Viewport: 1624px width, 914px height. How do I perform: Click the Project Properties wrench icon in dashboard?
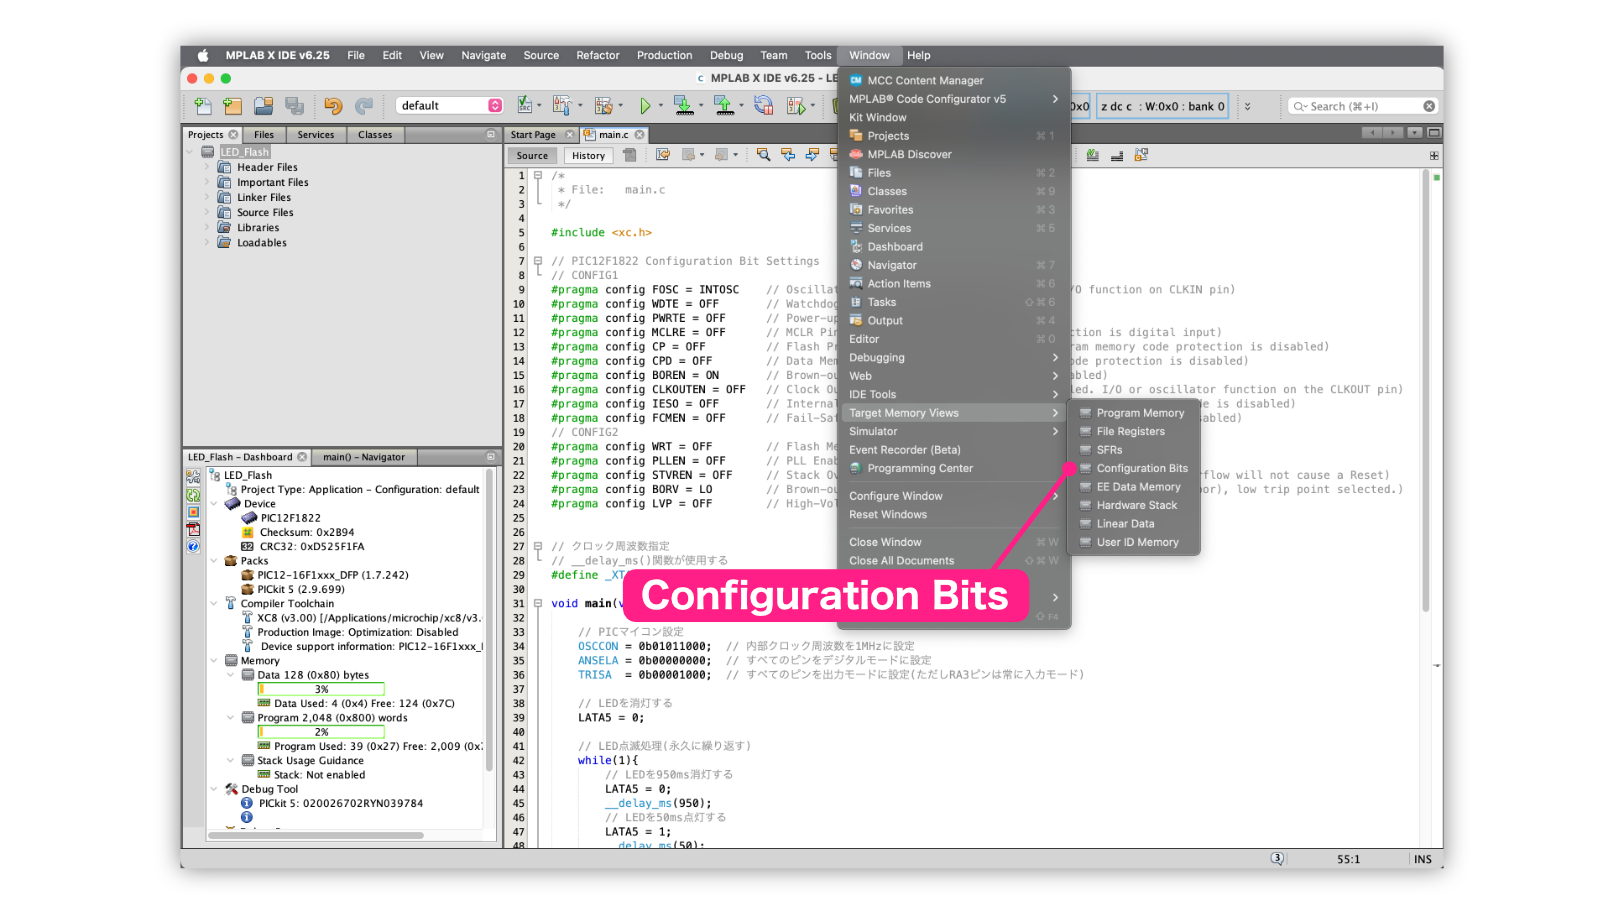[193, 476]
